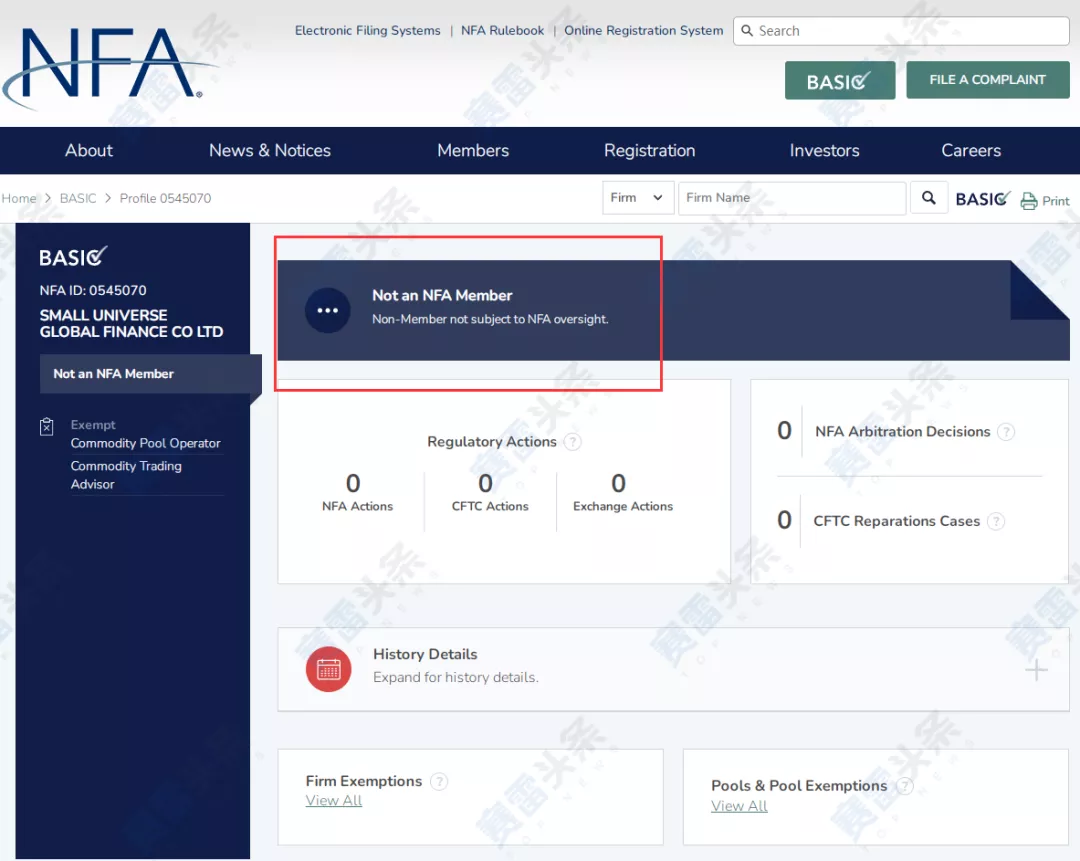Click SMALL UNIVERSE GLOBAL FINANCE CO LTD name
Image resolution: width=1080 pixels, height=861 pixels.
132,324
